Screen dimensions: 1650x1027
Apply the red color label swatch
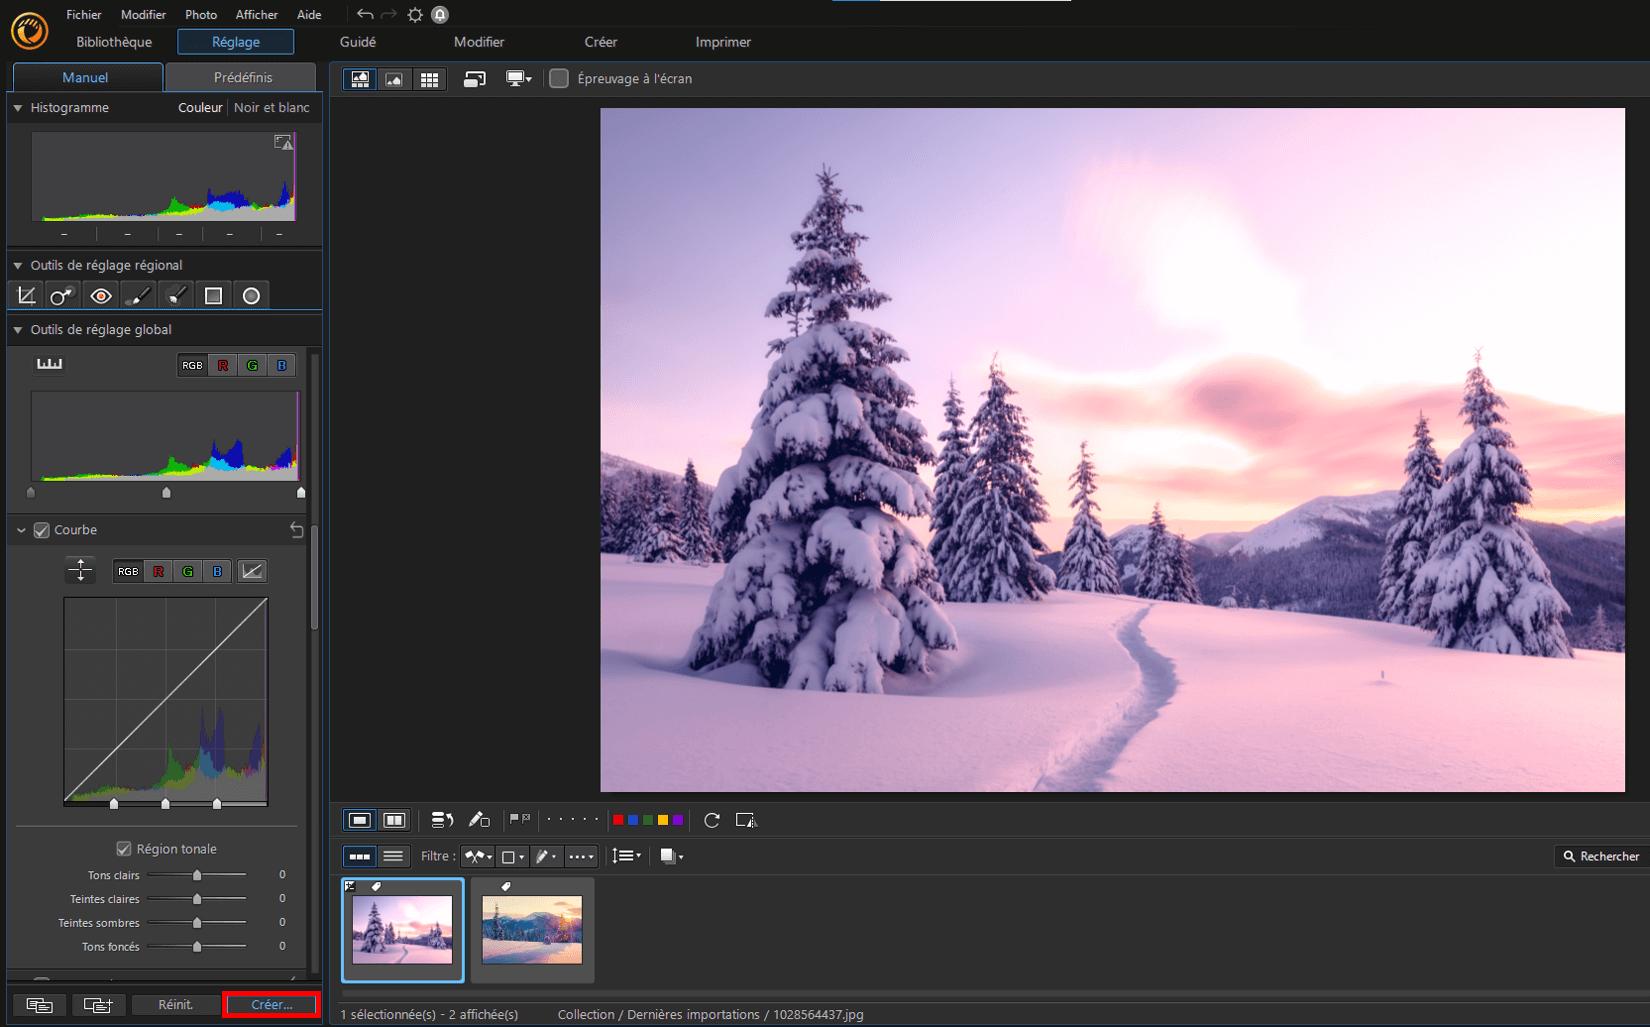tap(618, 820)
